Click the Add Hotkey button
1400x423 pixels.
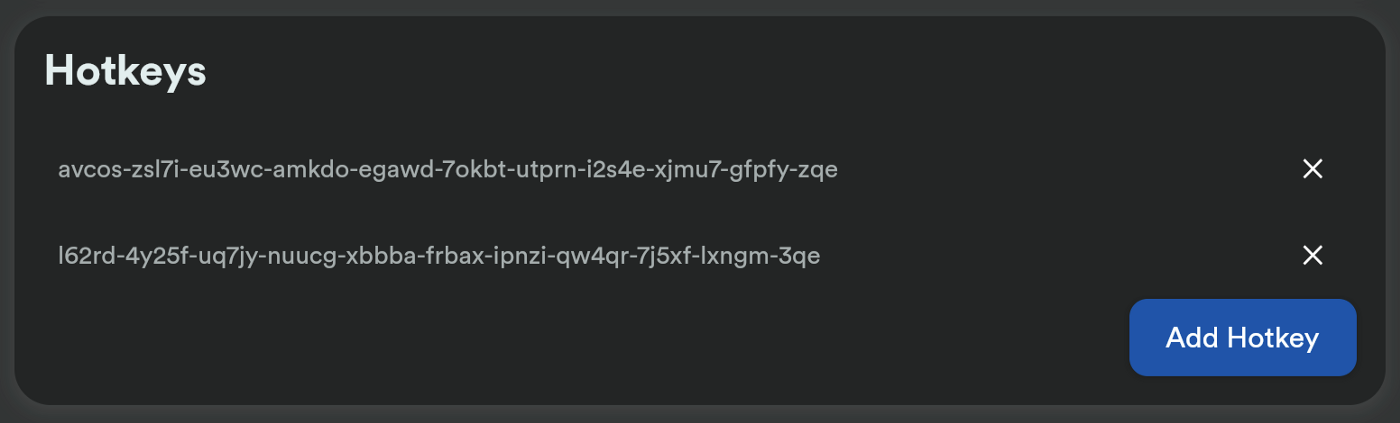point(1242,338)
